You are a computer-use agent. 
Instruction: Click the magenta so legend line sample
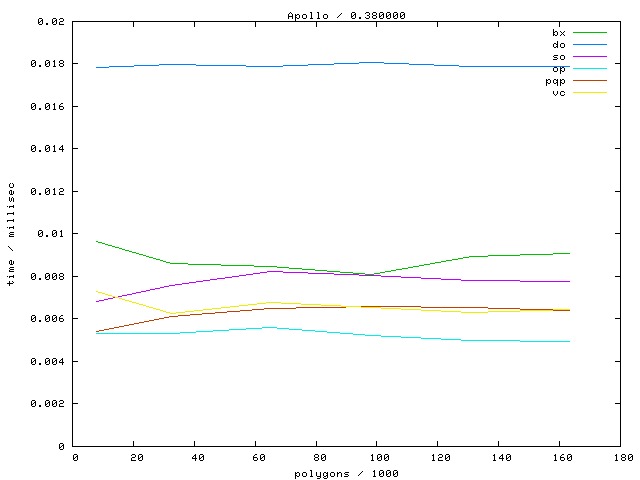589,57
